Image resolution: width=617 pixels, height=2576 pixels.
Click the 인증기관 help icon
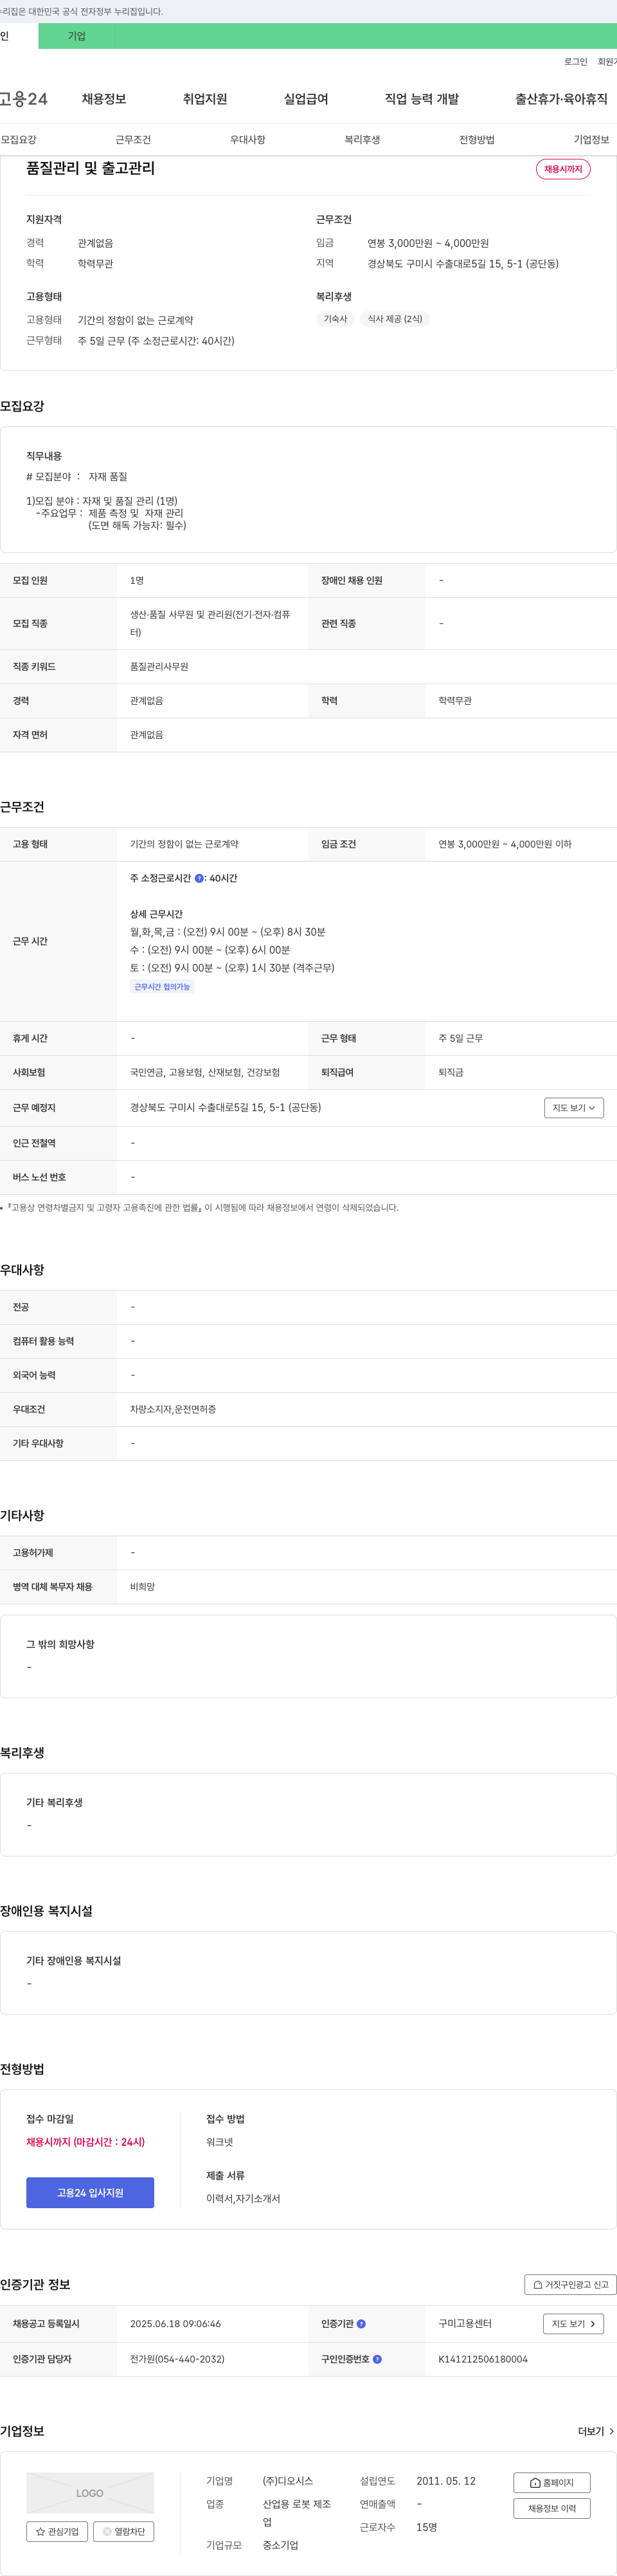361,2324
